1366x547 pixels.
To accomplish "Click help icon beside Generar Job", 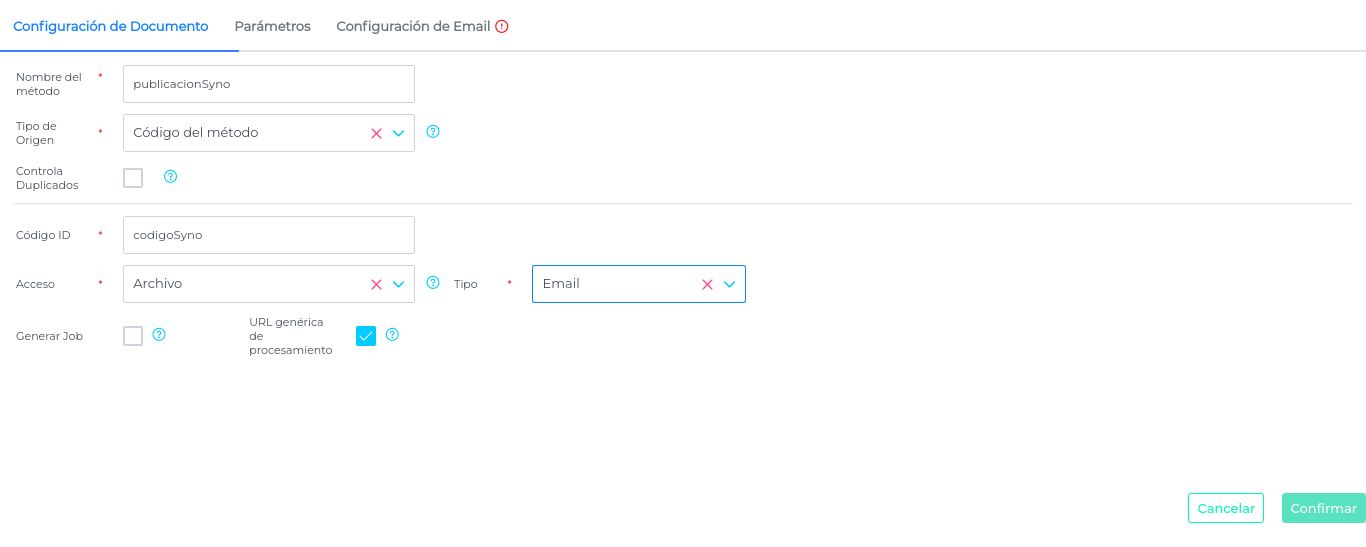I will pos(159,335).
